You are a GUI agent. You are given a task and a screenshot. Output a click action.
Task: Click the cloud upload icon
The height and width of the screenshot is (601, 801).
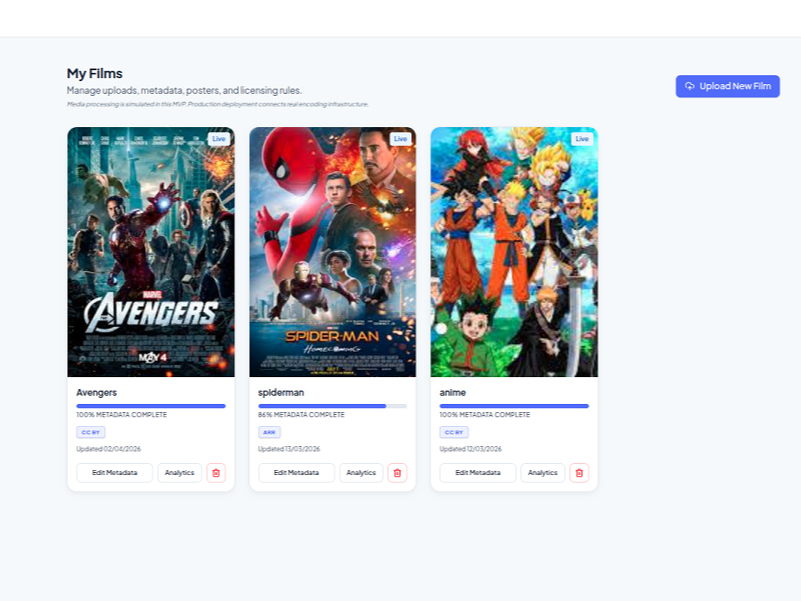coord(690,86)
